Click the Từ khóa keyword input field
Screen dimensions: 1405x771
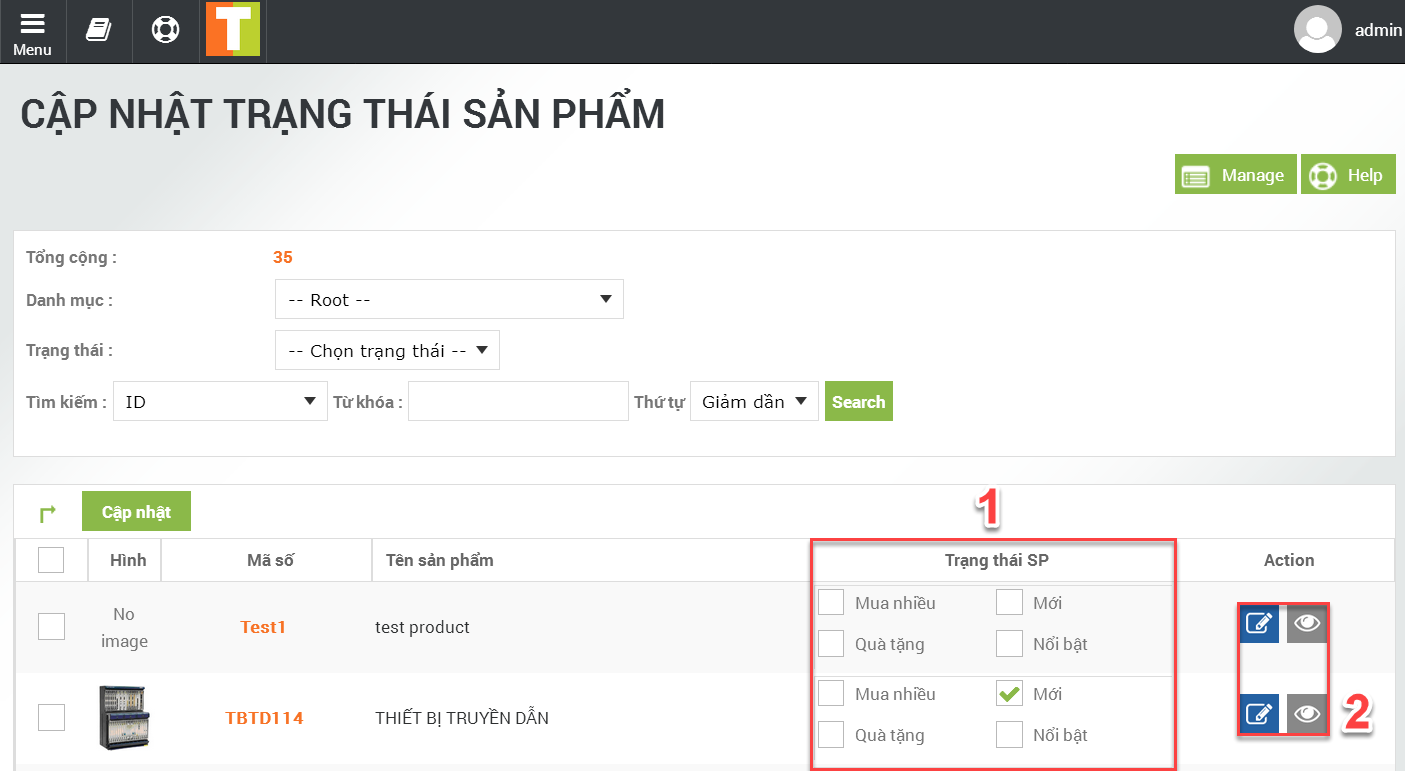pyautogui.click(x=518, y=401)
